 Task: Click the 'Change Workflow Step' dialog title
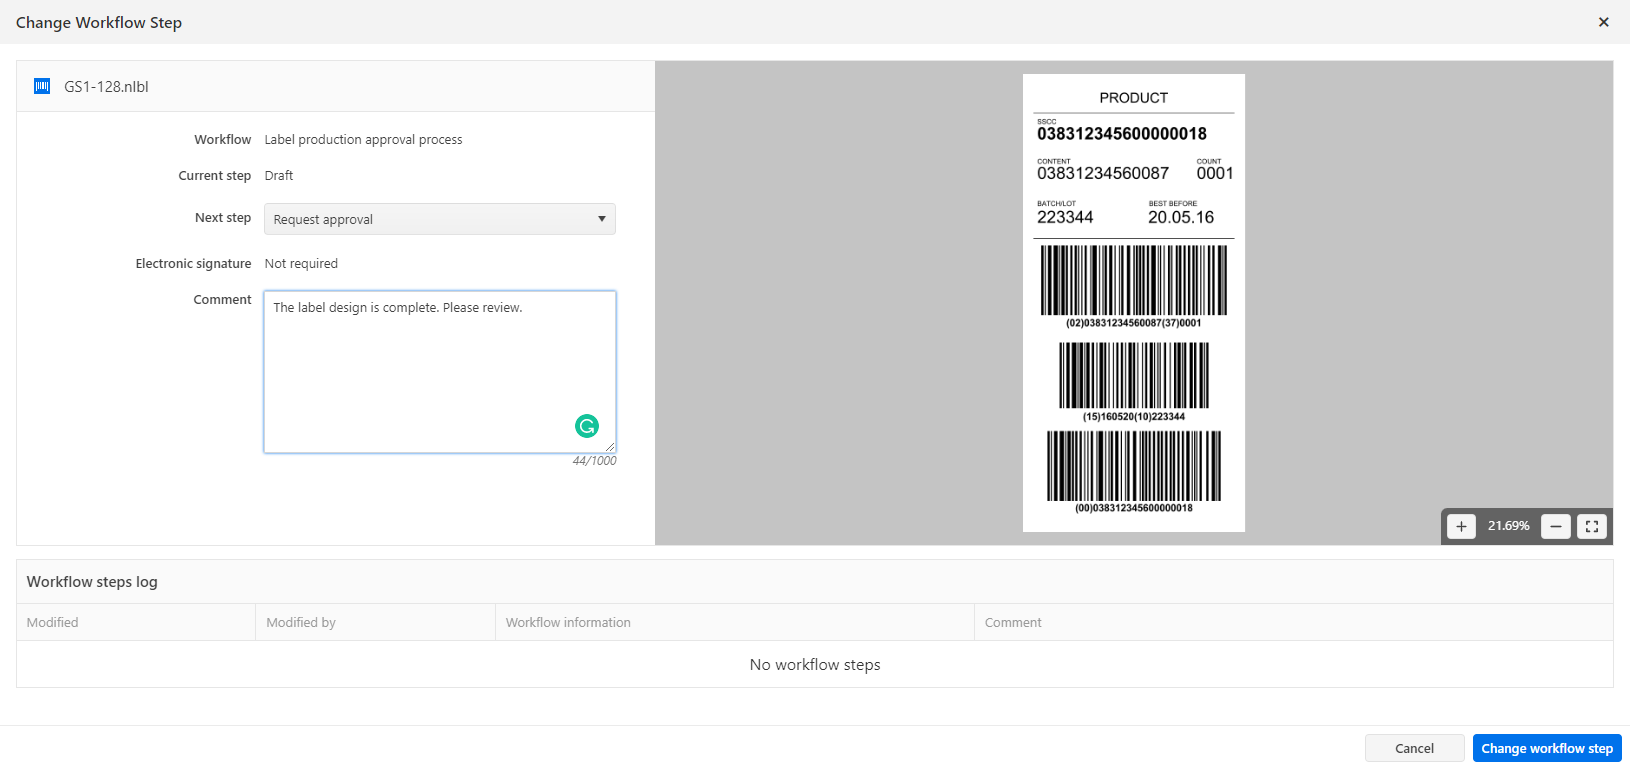click(x=99, y=22)
